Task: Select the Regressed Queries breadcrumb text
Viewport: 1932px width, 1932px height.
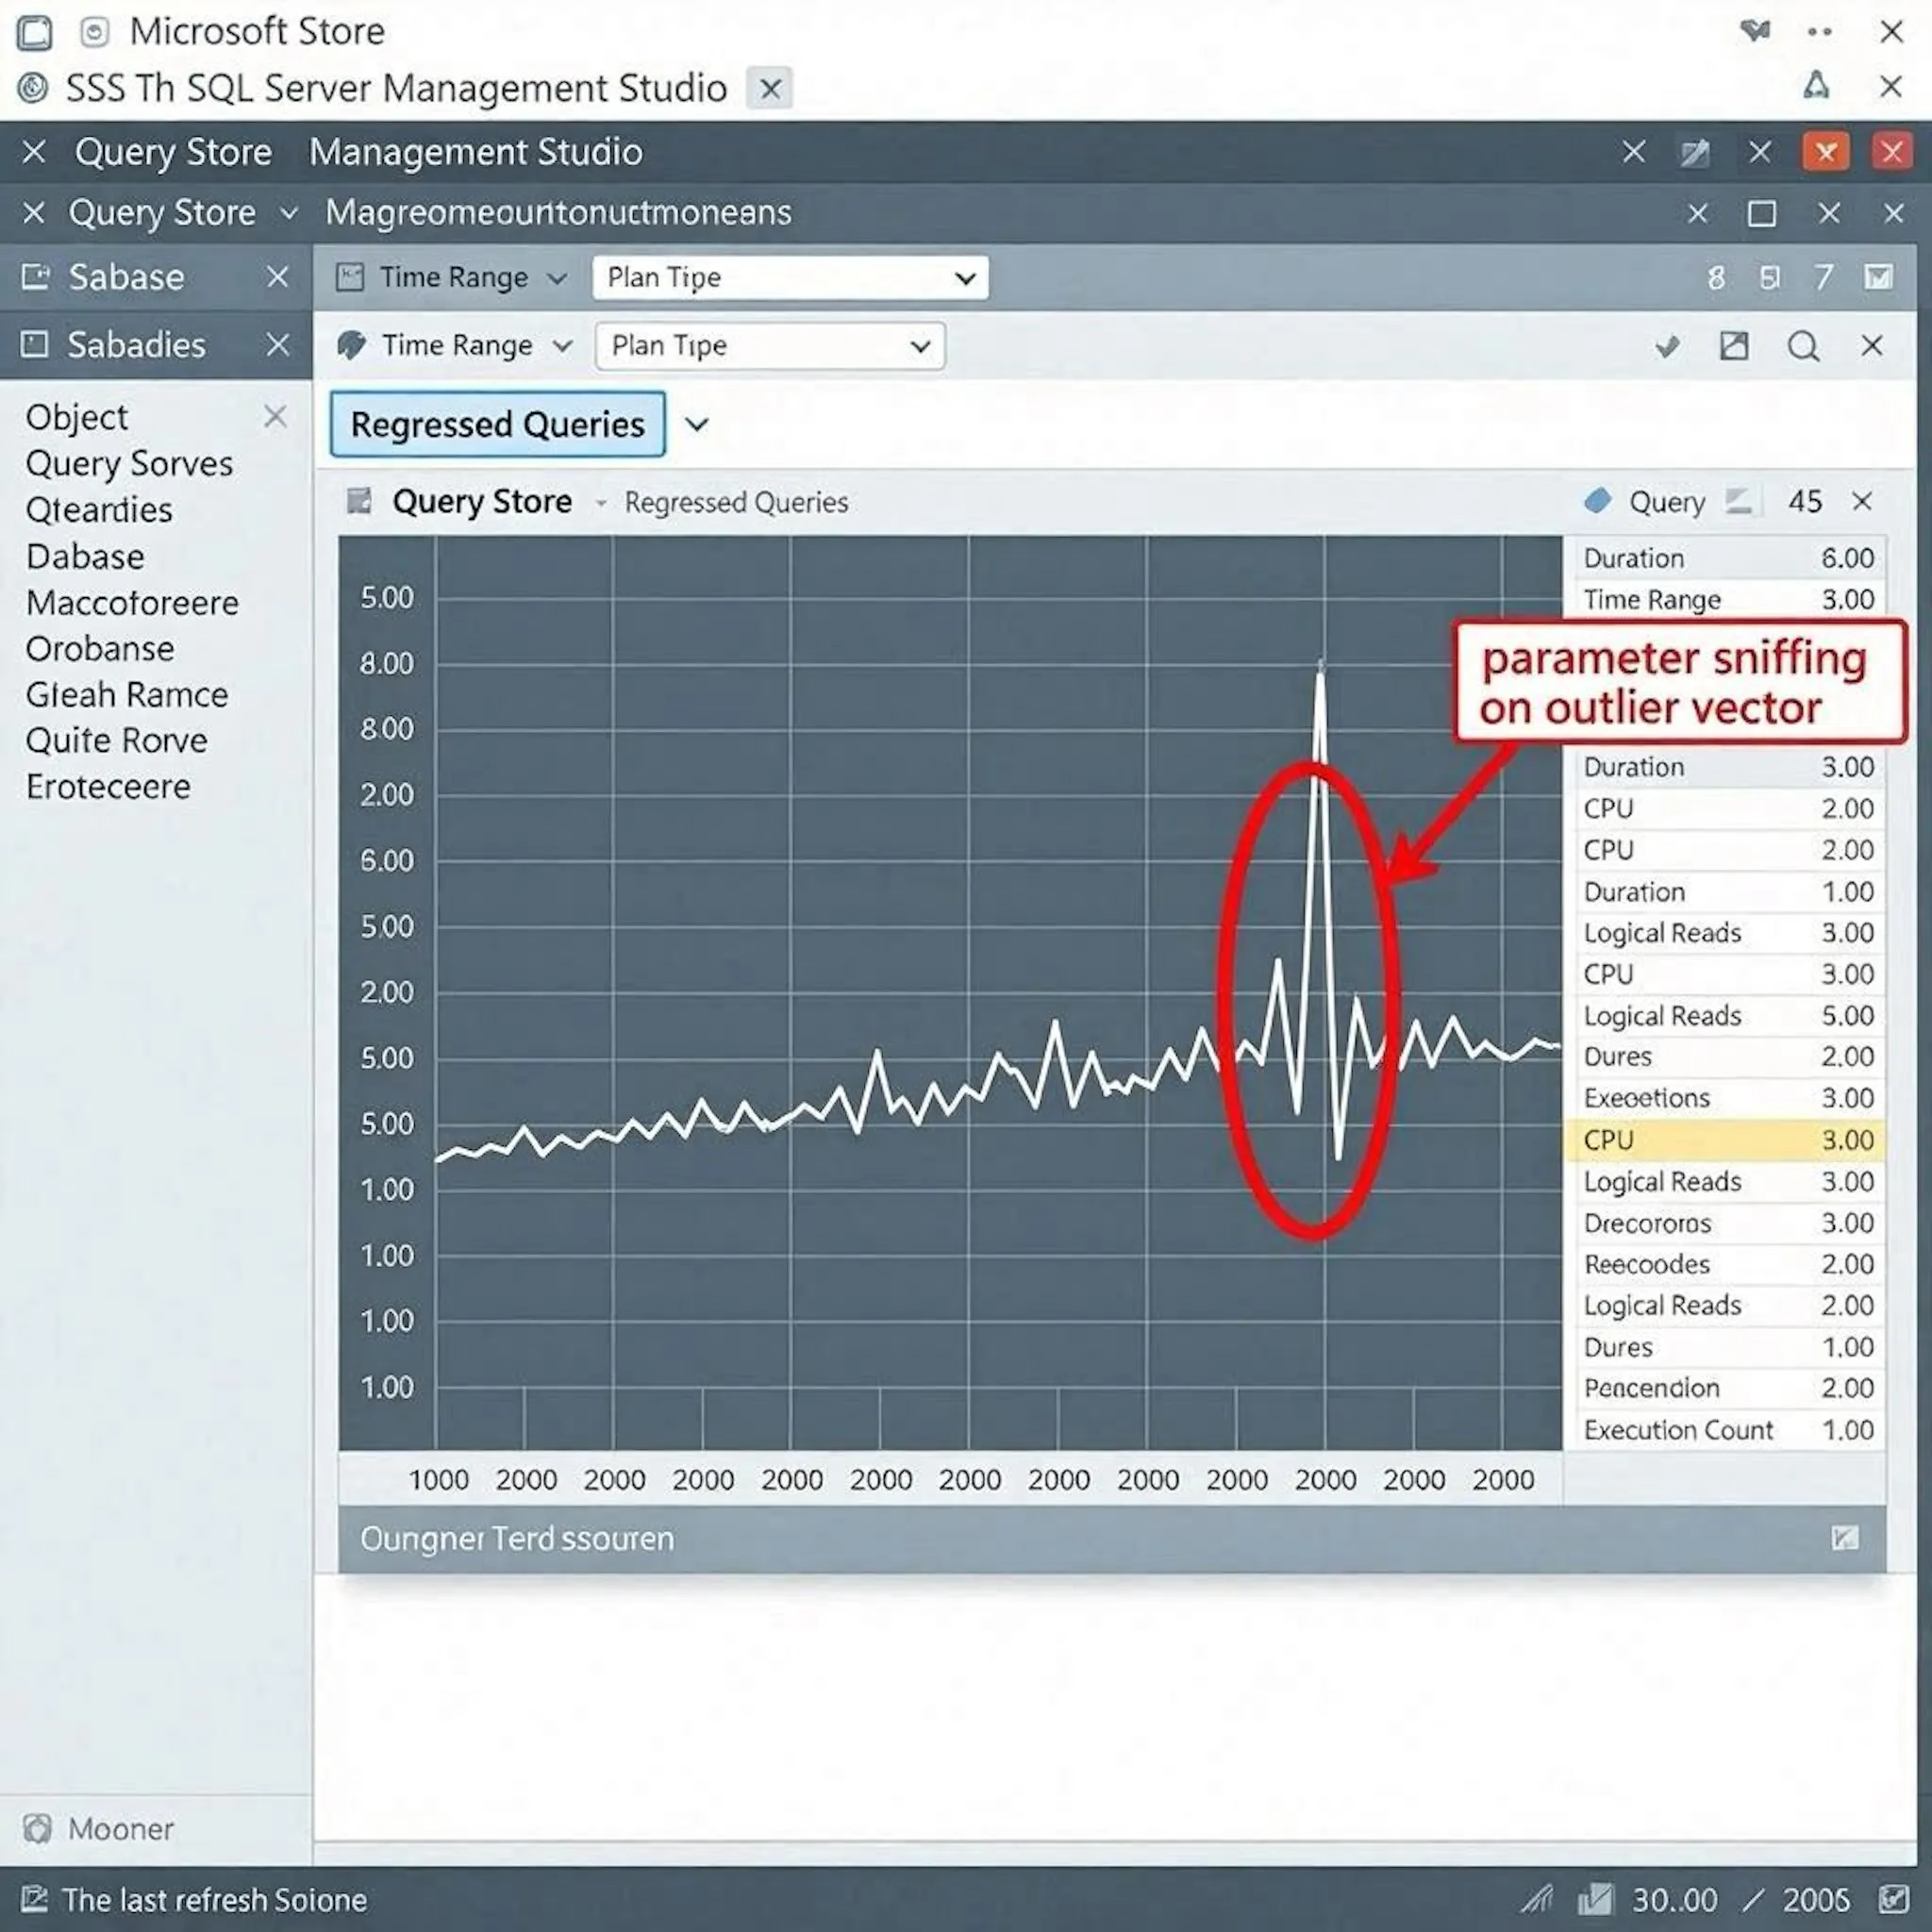Action: coord(736,502)
